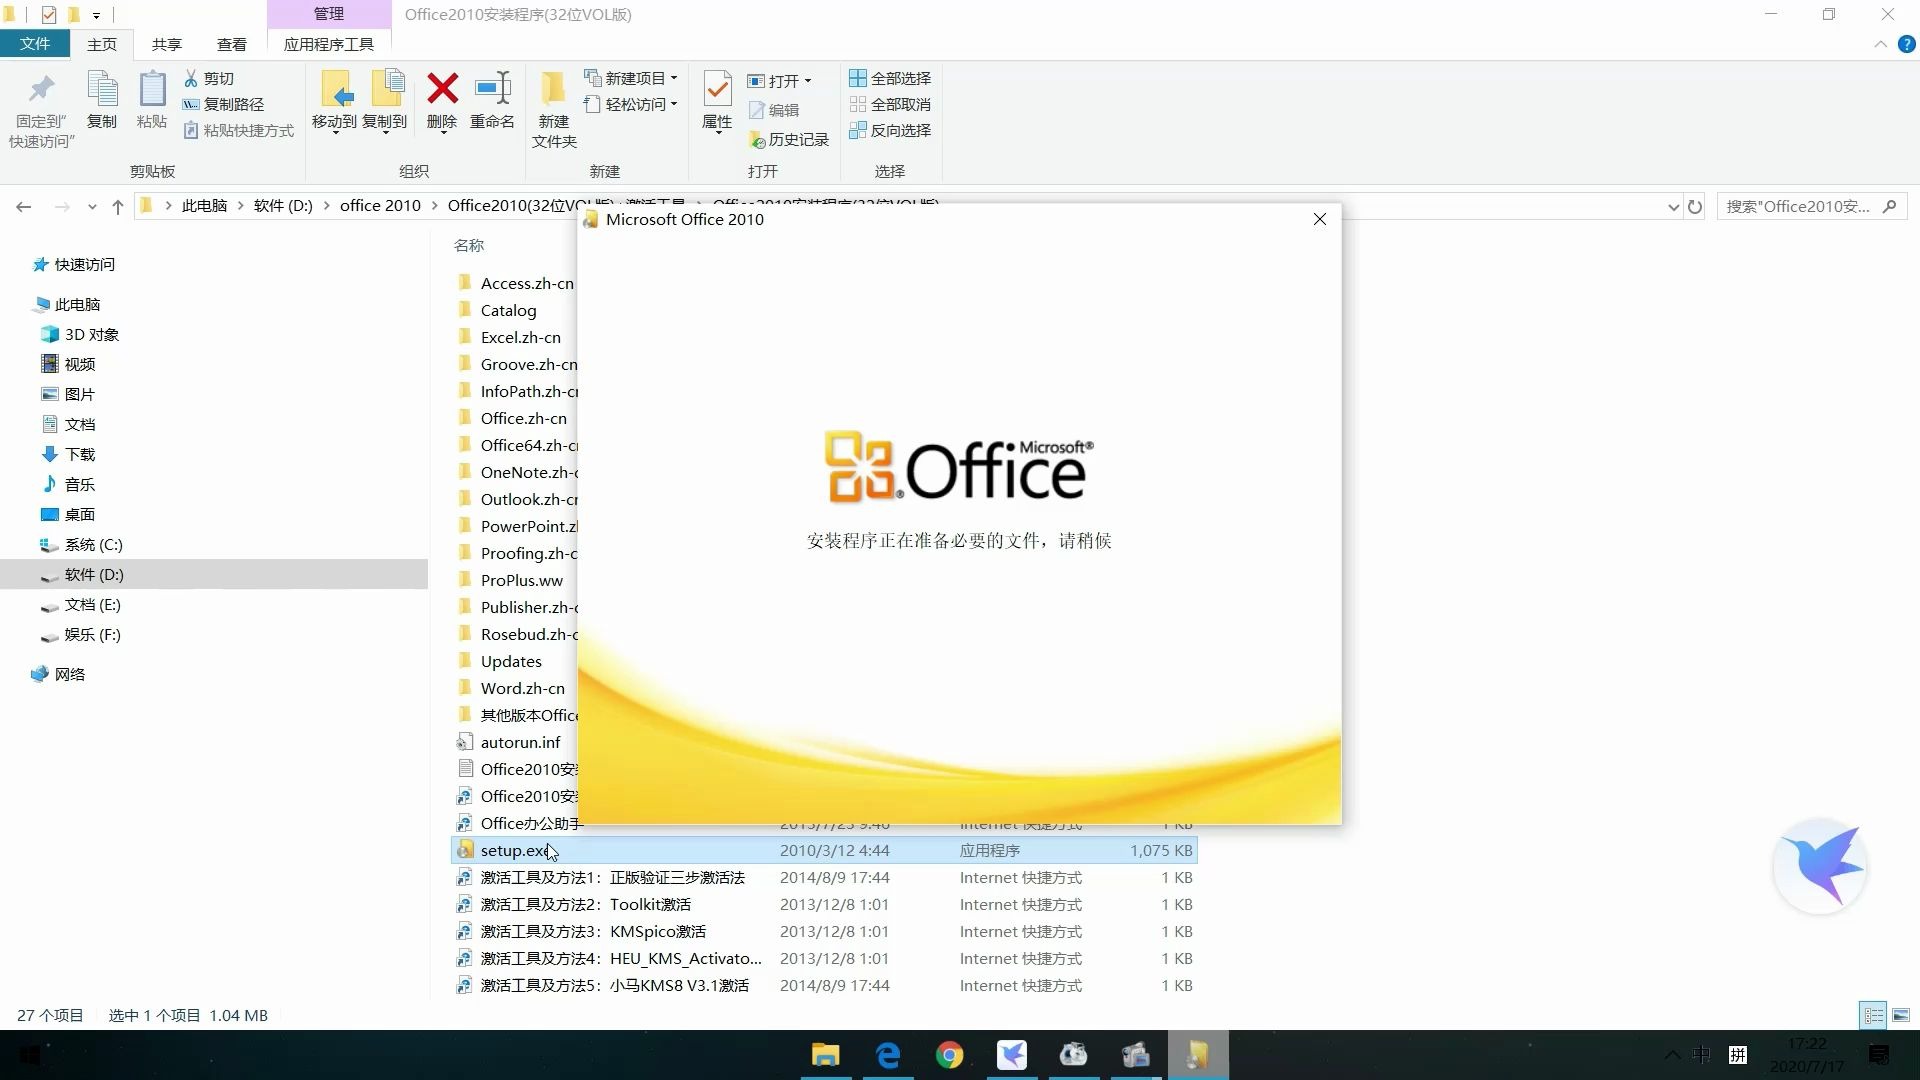This screenshot has height=1080, width=1920.
Task: Open the Copy To (复制到) menu
Action: (x=385, y=102)
